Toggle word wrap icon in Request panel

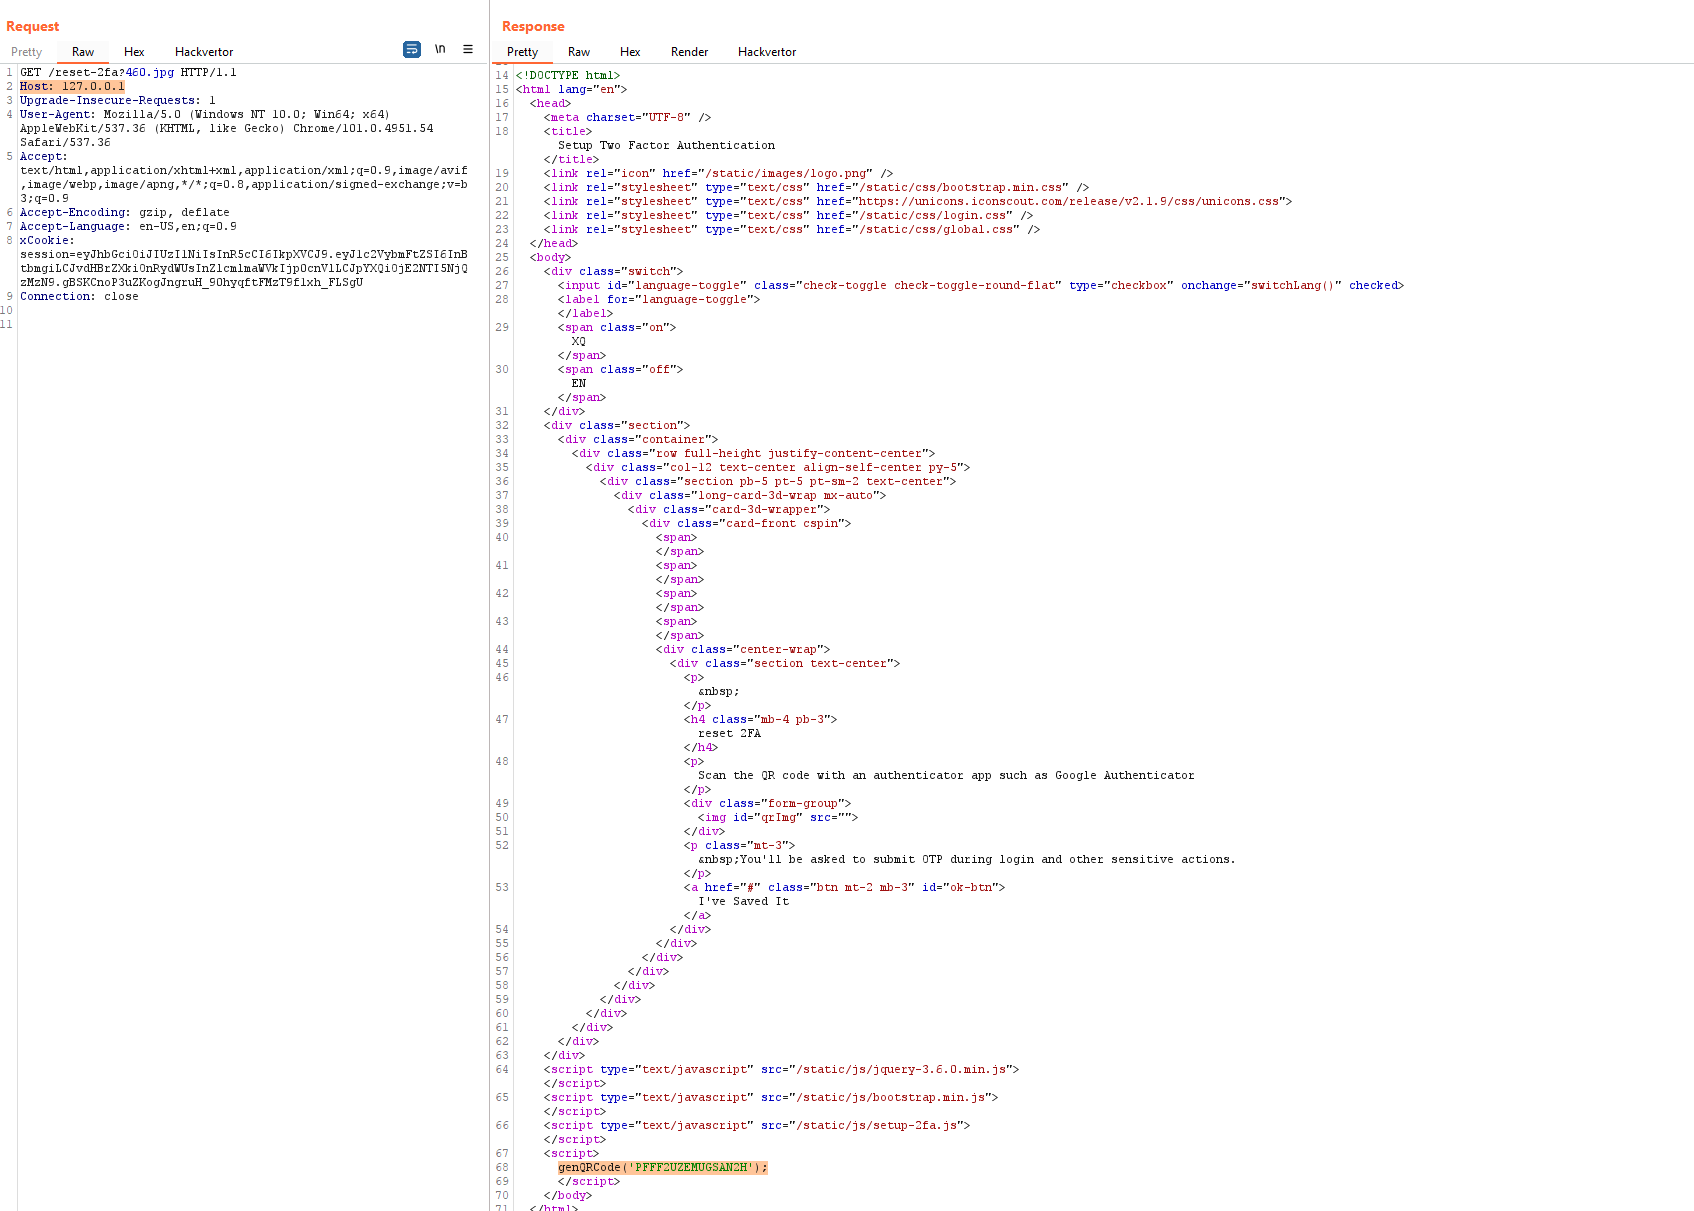(x=412, y=50)
